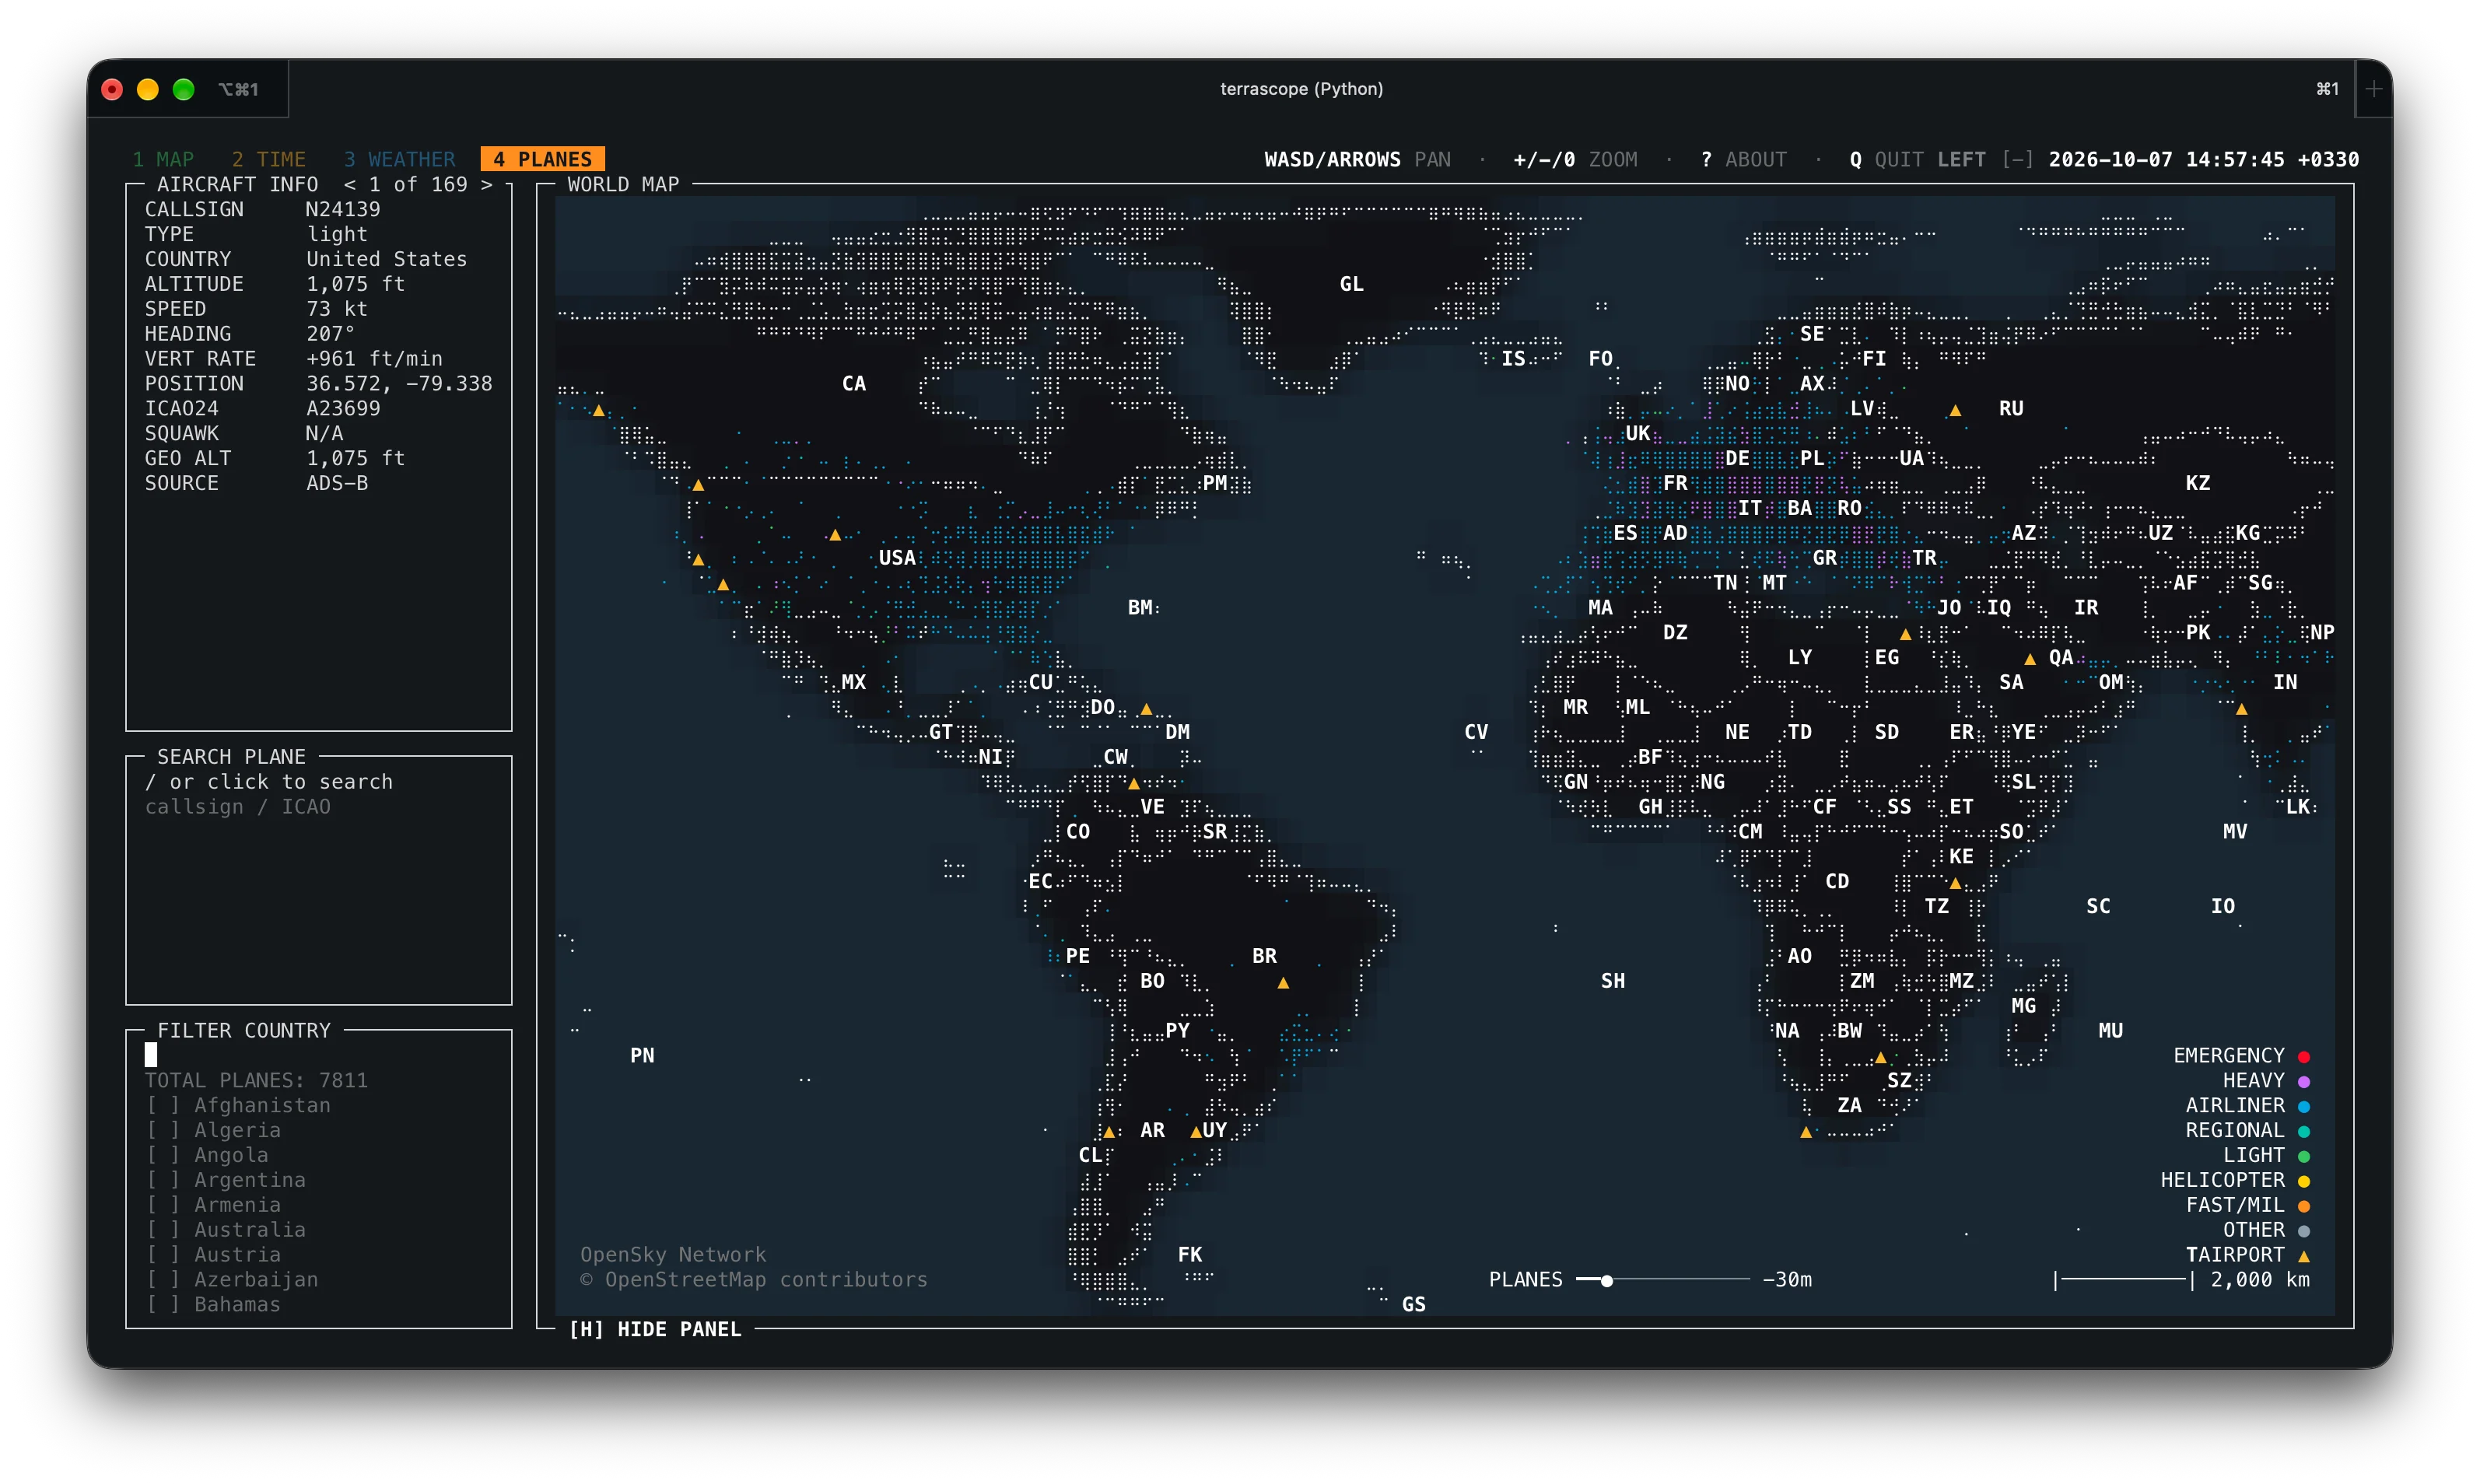2480x1484 pixels.
Task: Switch to the 1 MAP tab
Action: point(163,159)
